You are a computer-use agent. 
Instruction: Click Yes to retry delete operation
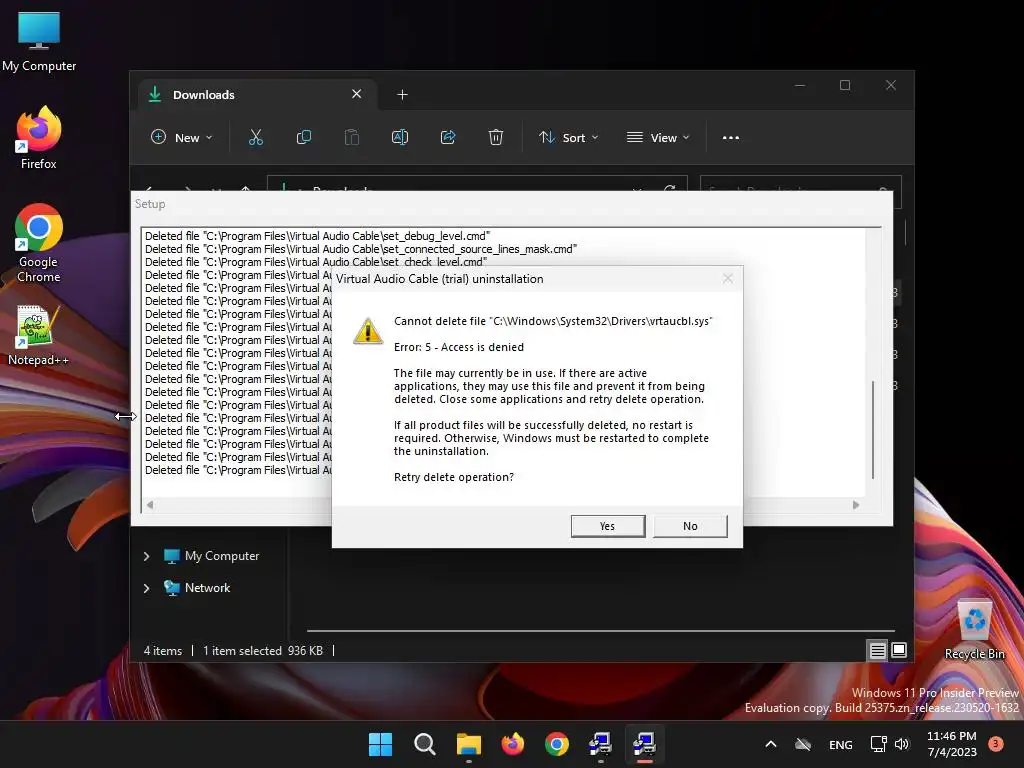[x=607, y=526]
